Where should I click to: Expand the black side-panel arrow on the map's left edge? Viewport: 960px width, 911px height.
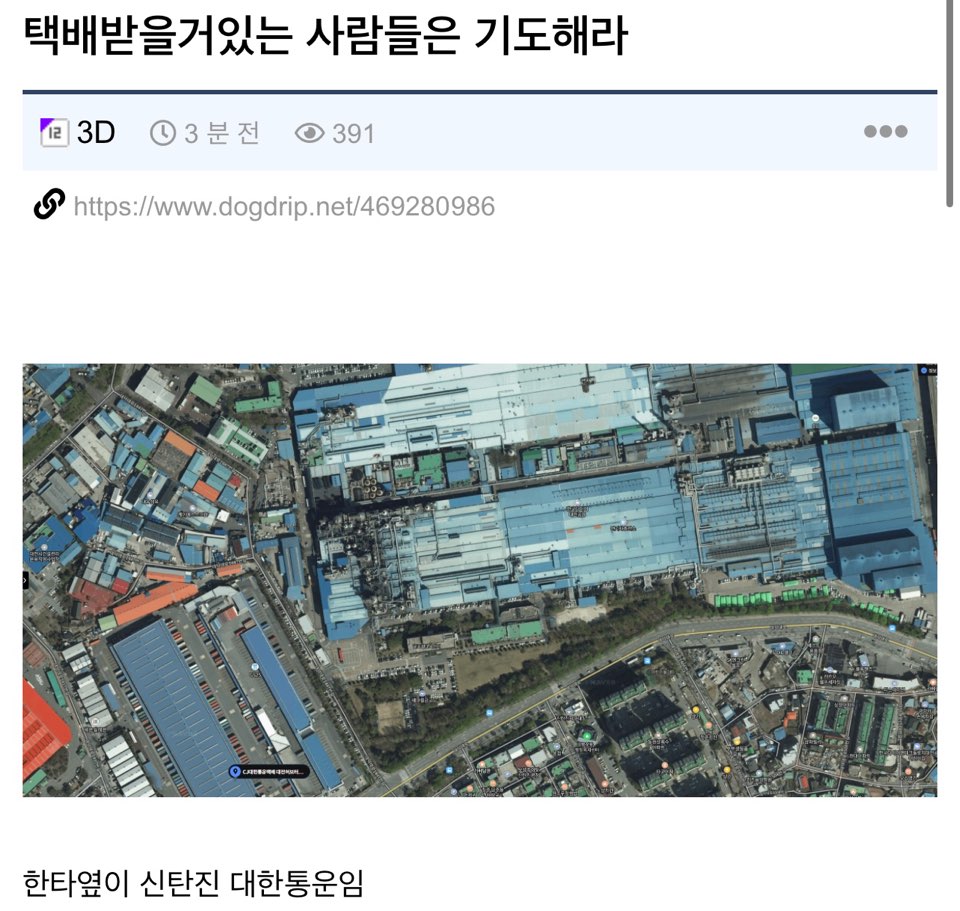(x=26, y=580)
